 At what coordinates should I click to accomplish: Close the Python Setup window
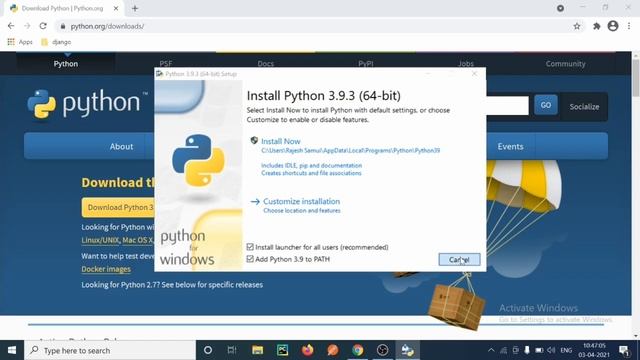(x=474, y=74)
